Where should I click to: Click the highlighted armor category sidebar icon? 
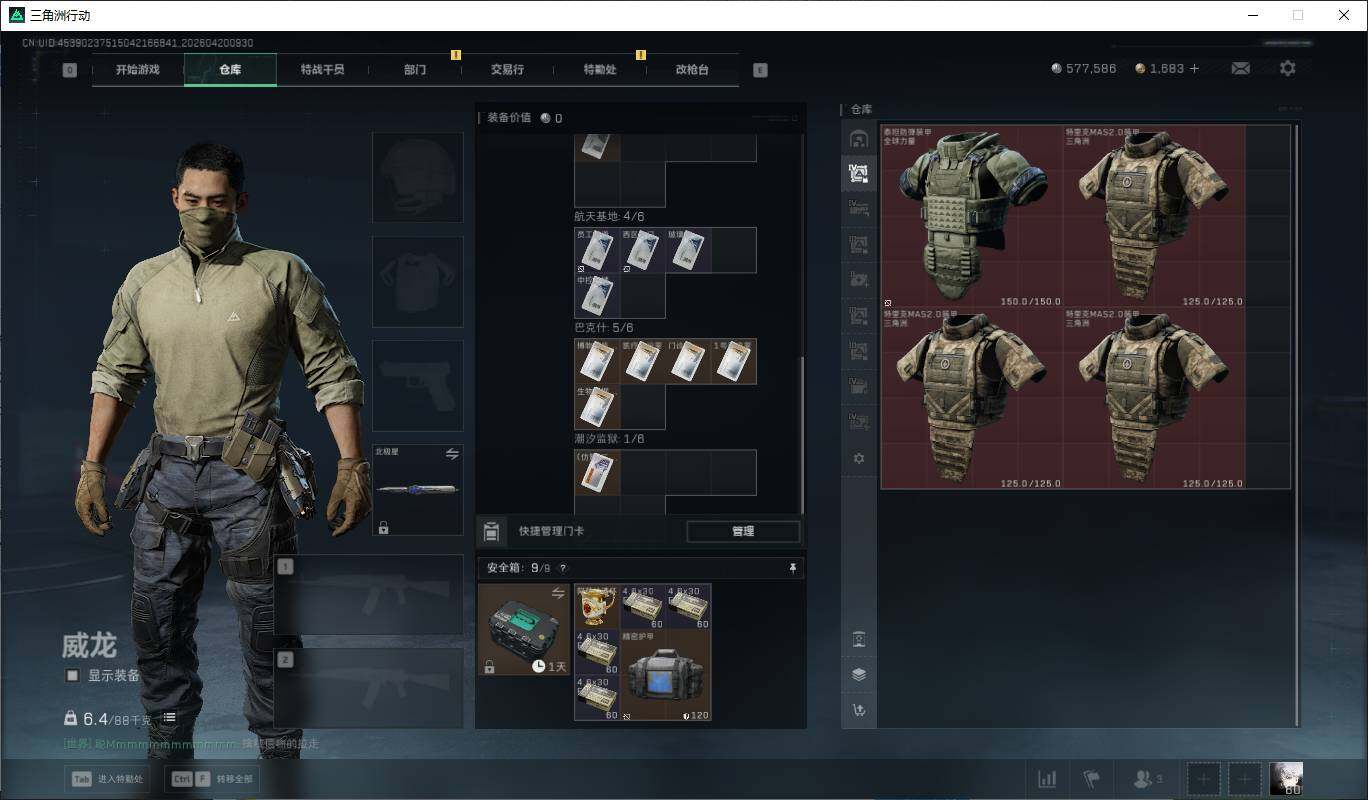point(858,173)
